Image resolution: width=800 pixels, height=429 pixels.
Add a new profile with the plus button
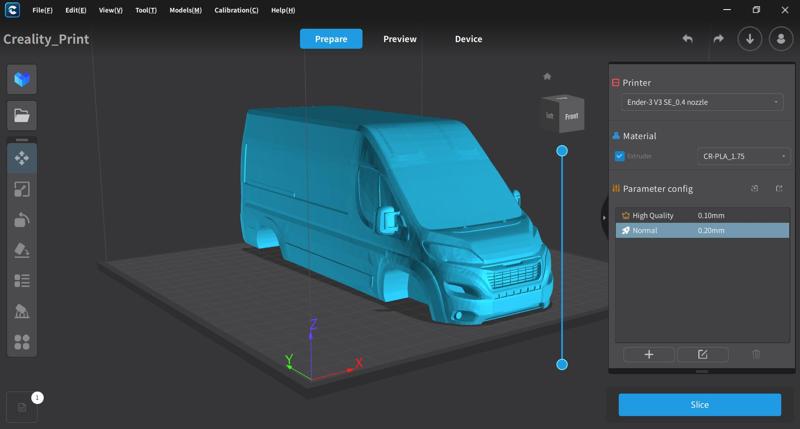click(x=649, y=354)
